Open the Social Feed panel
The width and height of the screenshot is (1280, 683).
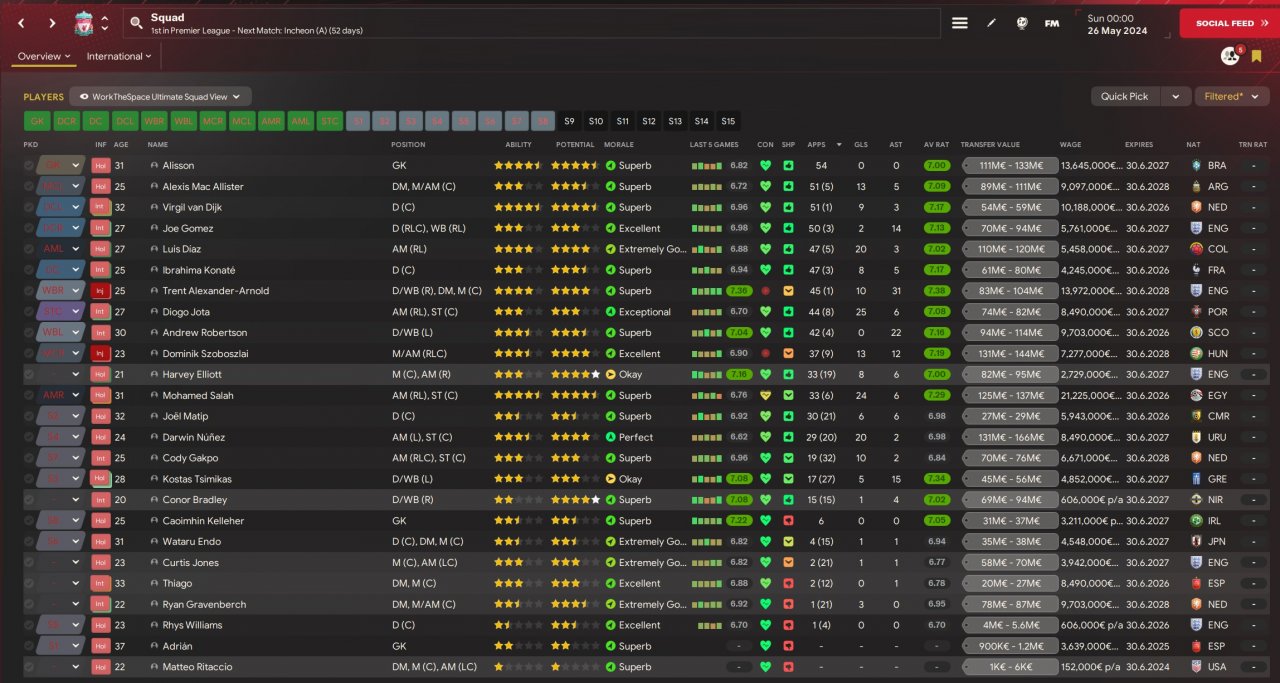pos(1229,23)
